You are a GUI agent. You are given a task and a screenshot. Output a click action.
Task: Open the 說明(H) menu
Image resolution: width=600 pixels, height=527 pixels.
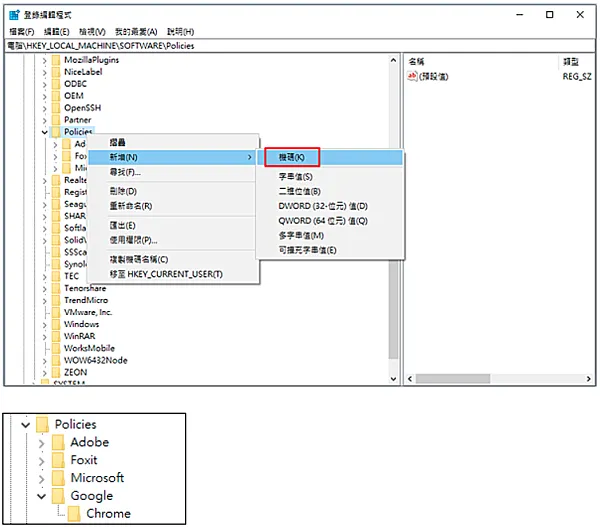[180, 32]
